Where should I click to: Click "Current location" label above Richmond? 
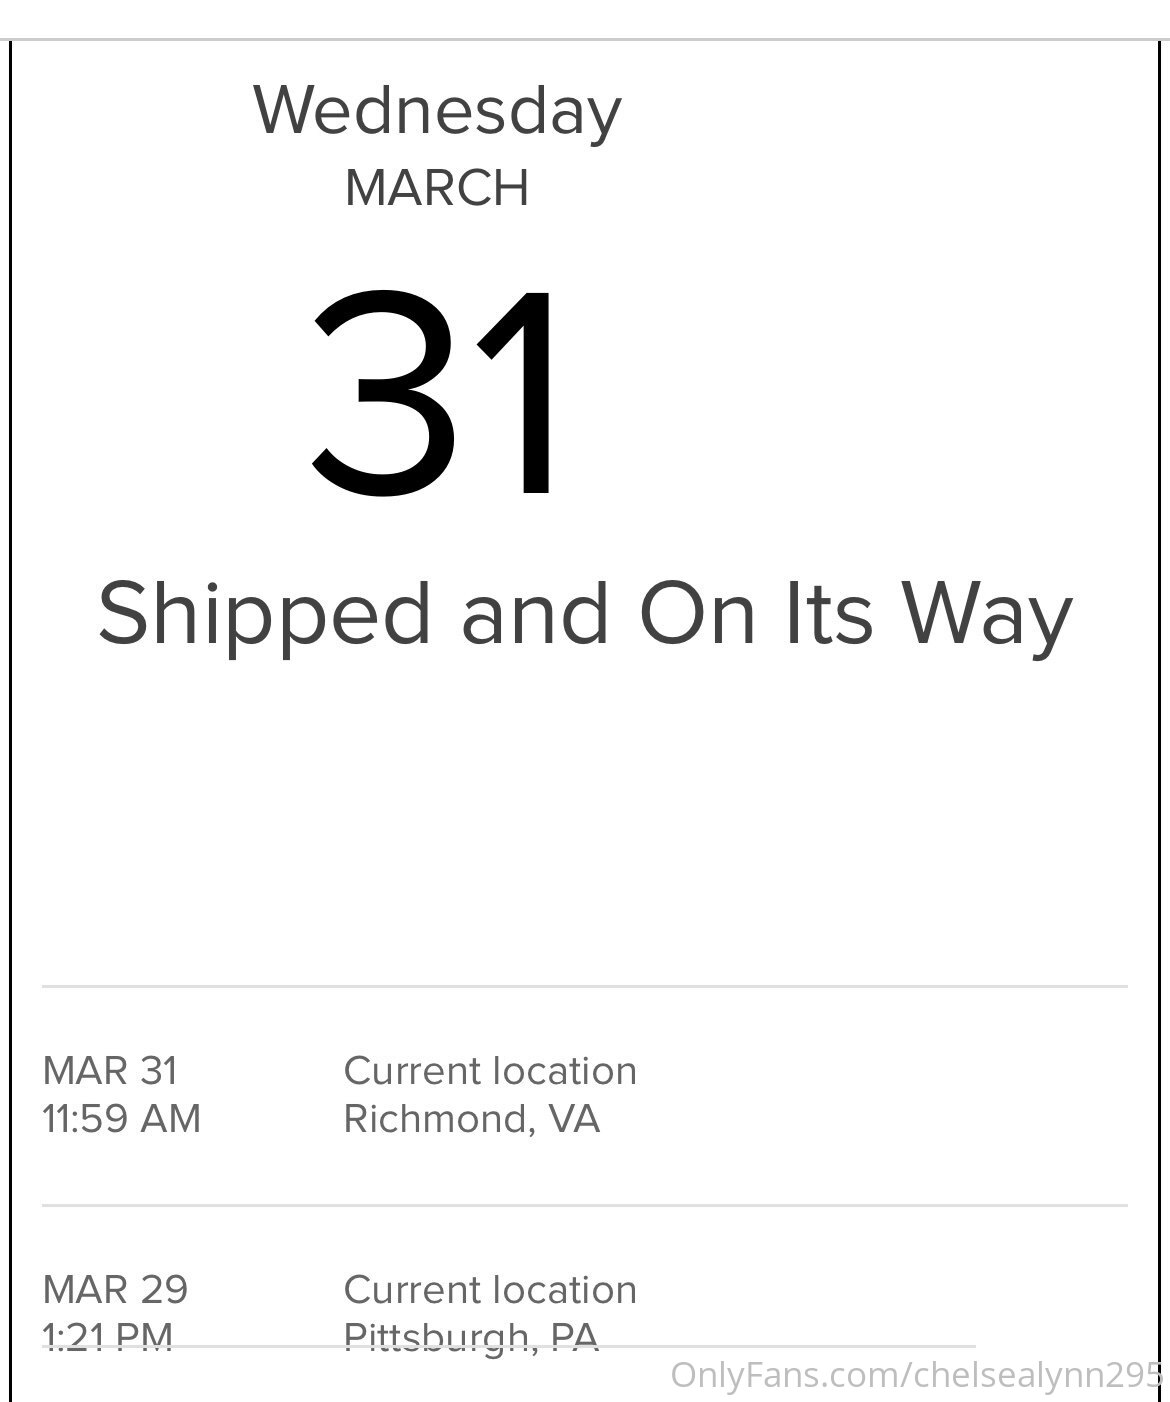tap(490, 1071)
